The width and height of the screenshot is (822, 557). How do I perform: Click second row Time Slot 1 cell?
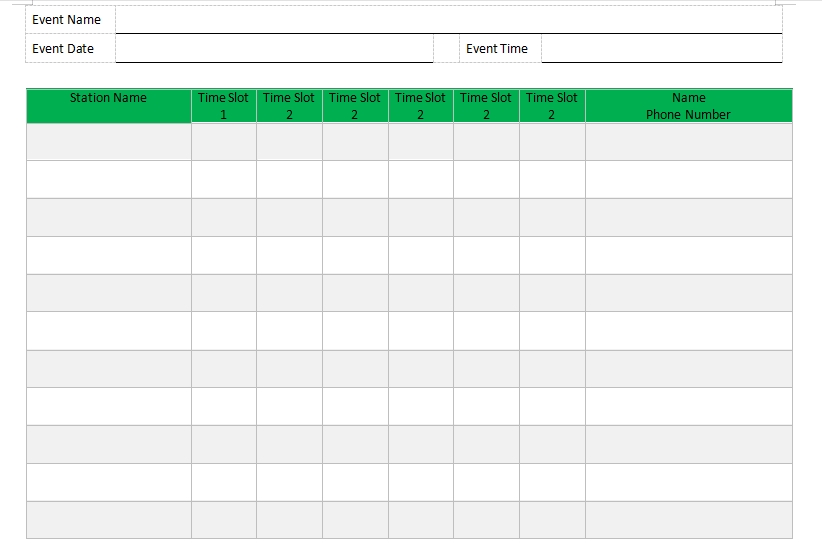[x=223, y=180]
